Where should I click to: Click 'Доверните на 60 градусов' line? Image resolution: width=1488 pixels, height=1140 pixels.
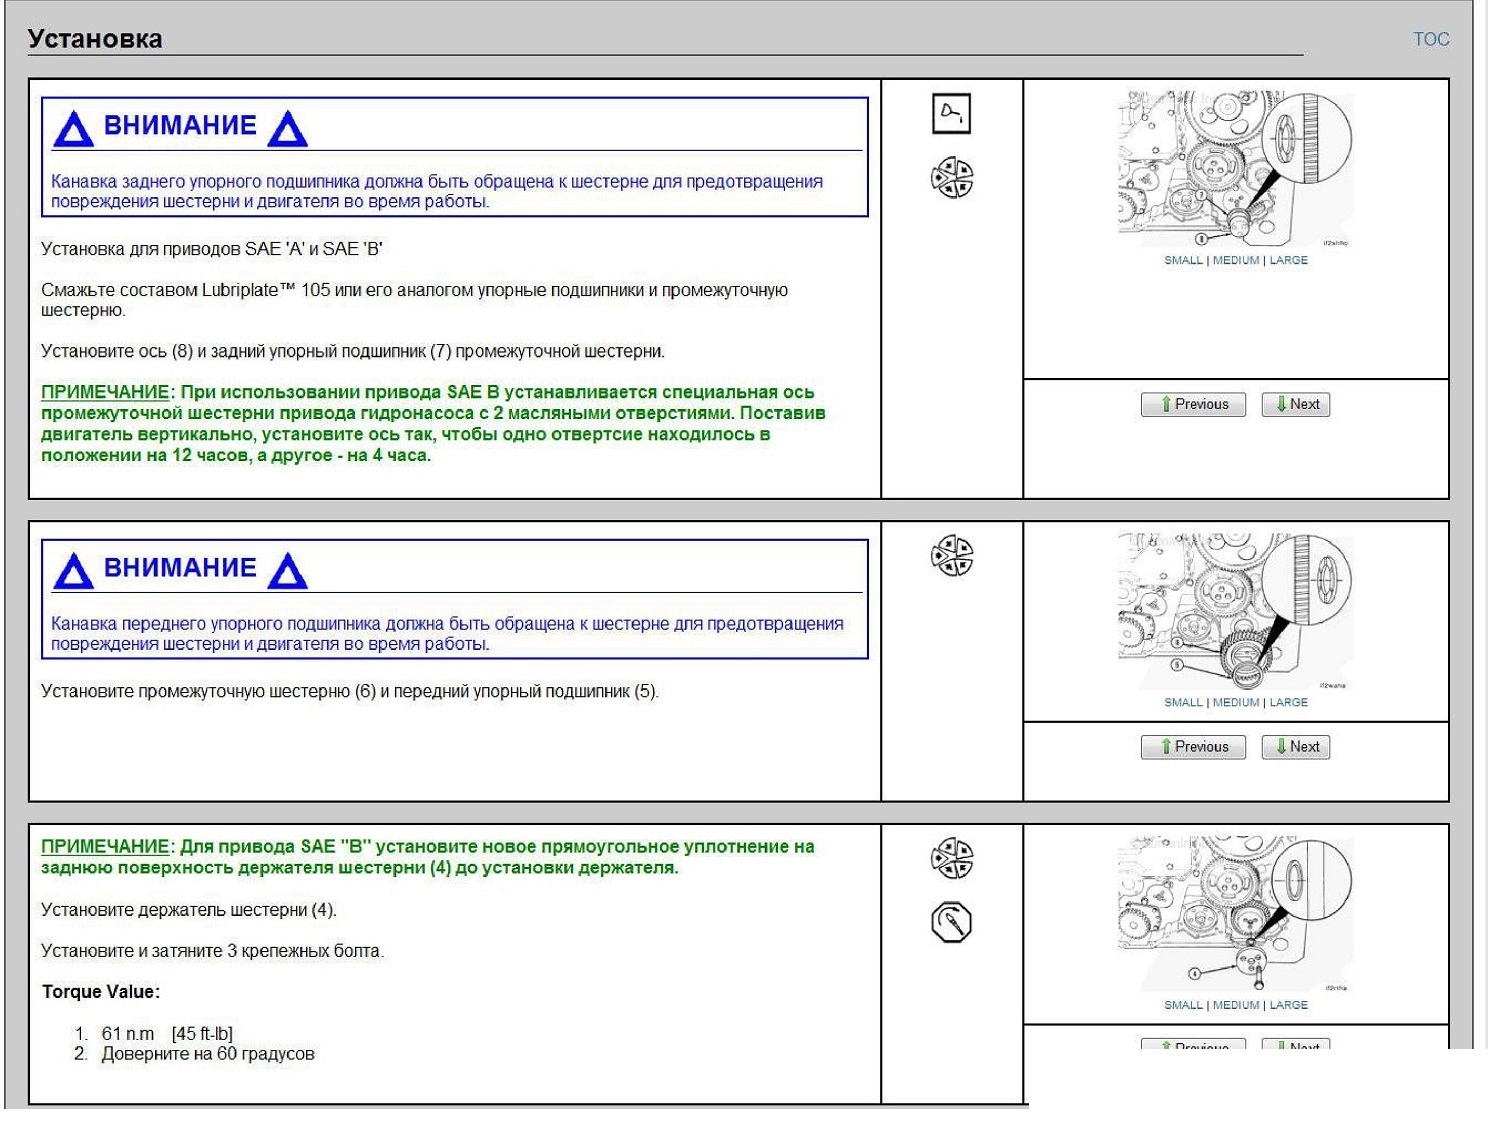click(x=208, y=1054)
